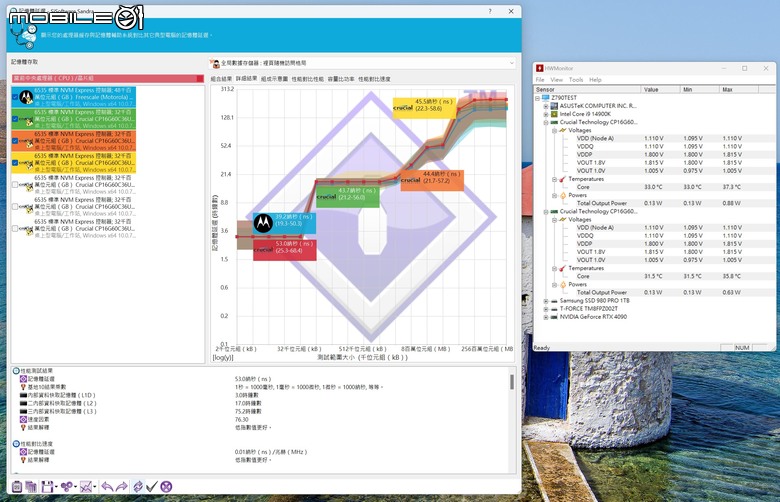Expand the Intel Core i9 14900K node
The width and height of the screenshot is (780, 502).
tap(546, 114)
